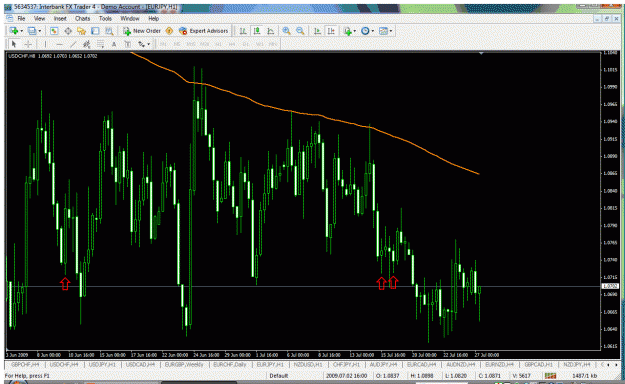Open the chart window menu icon
The height and width of the screenshot is (384, 625).
point(10,18)
